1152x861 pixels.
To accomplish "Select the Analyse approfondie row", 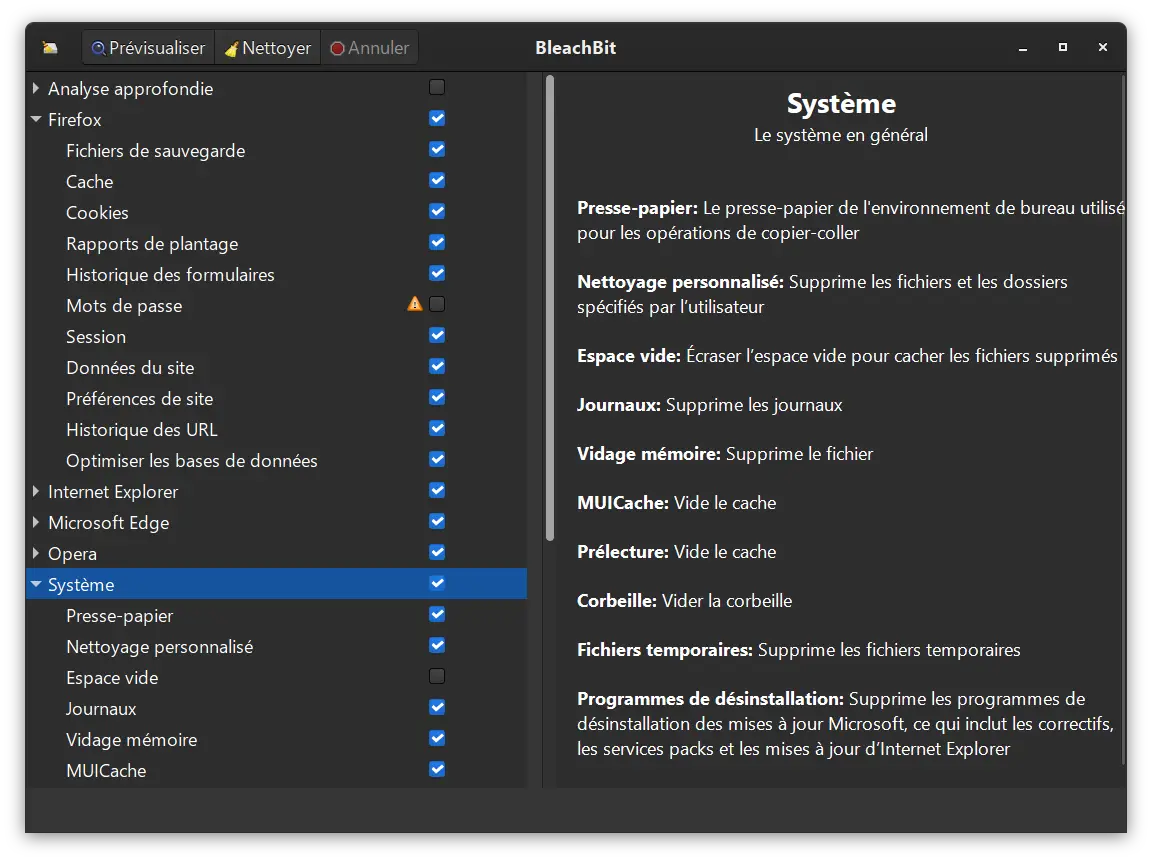I will [x=276, y=88].
